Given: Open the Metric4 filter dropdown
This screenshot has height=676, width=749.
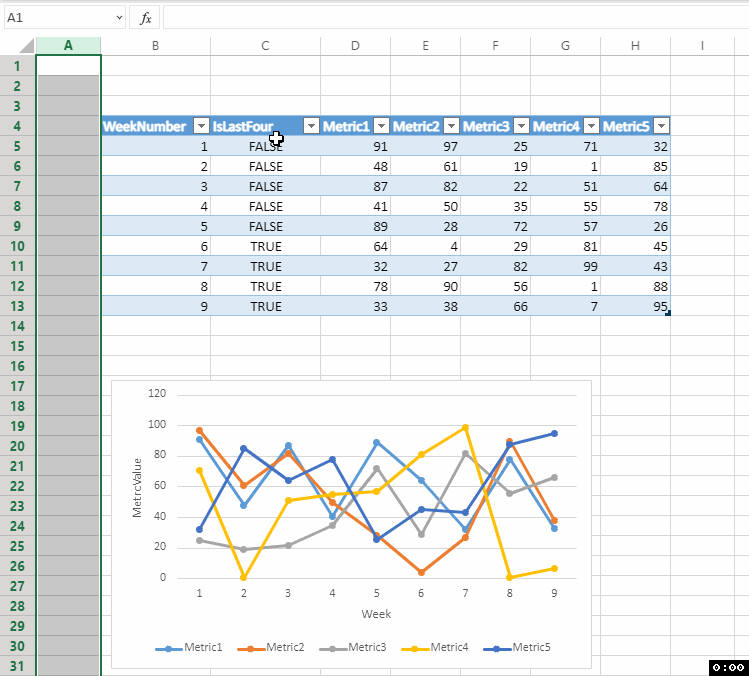Looking at the screenshot, I should pos(591,126).
